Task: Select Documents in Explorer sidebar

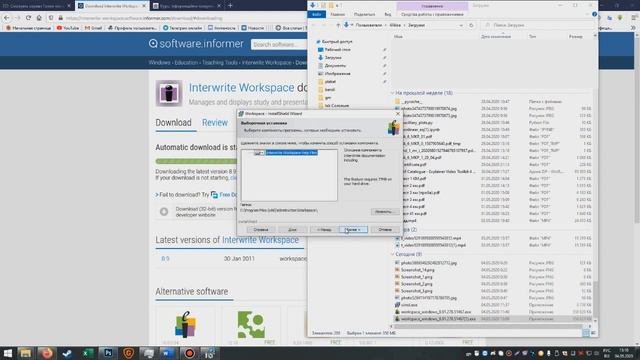Action: (x=332, y=65)
